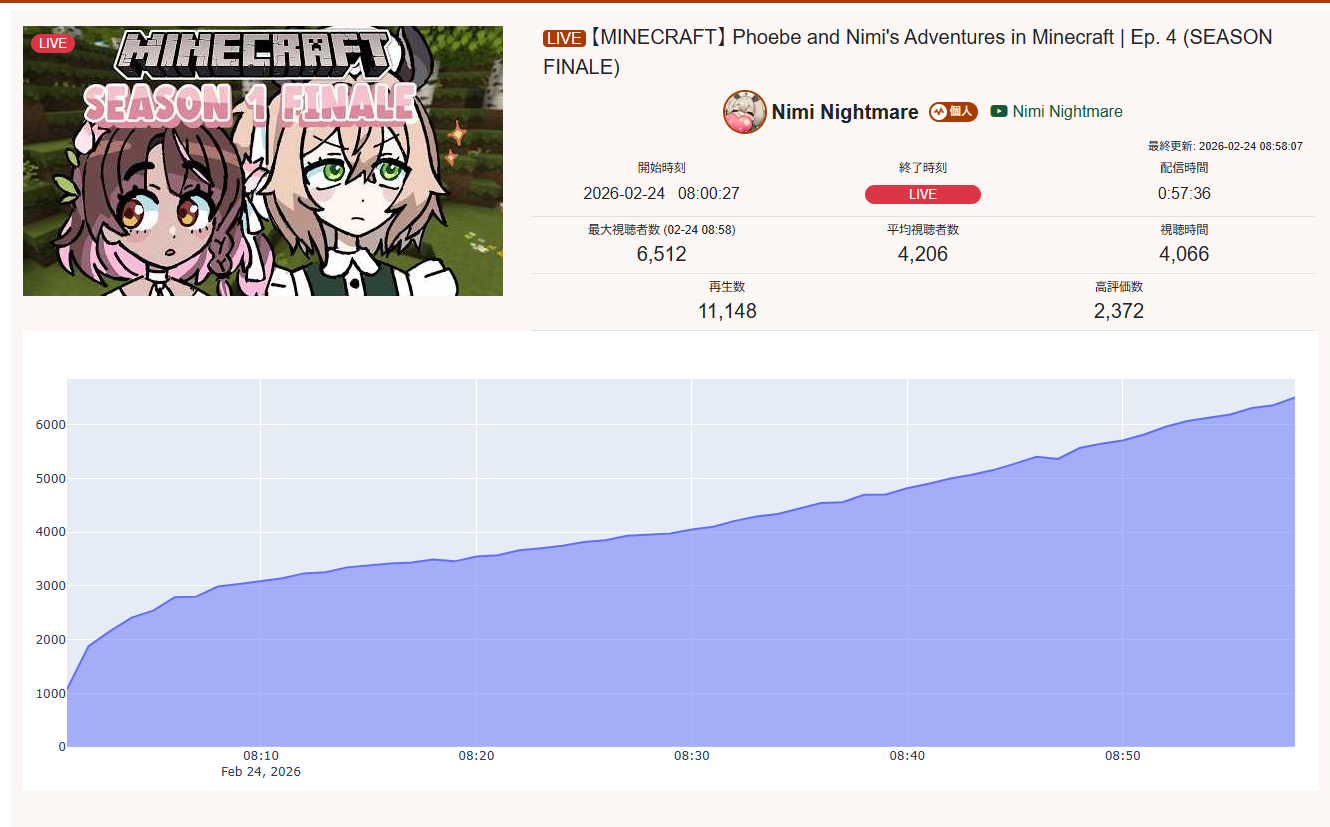The width and height of the screenshot is (1330, 827).
Task: Click the 6000 y-axis label
Action: tap(50, 425)
